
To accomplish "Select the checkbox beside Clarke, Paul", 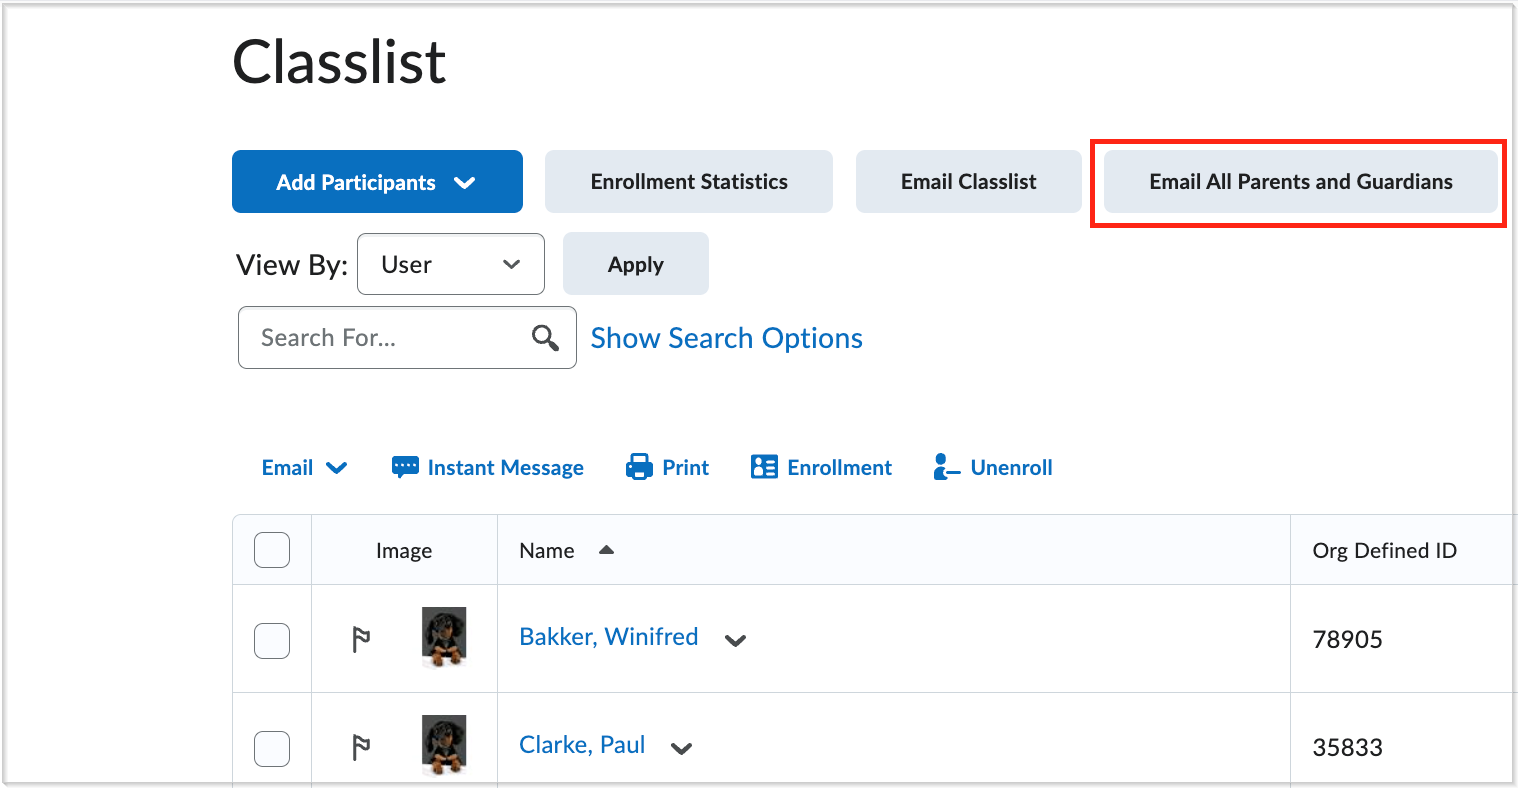I will point(271,749).
